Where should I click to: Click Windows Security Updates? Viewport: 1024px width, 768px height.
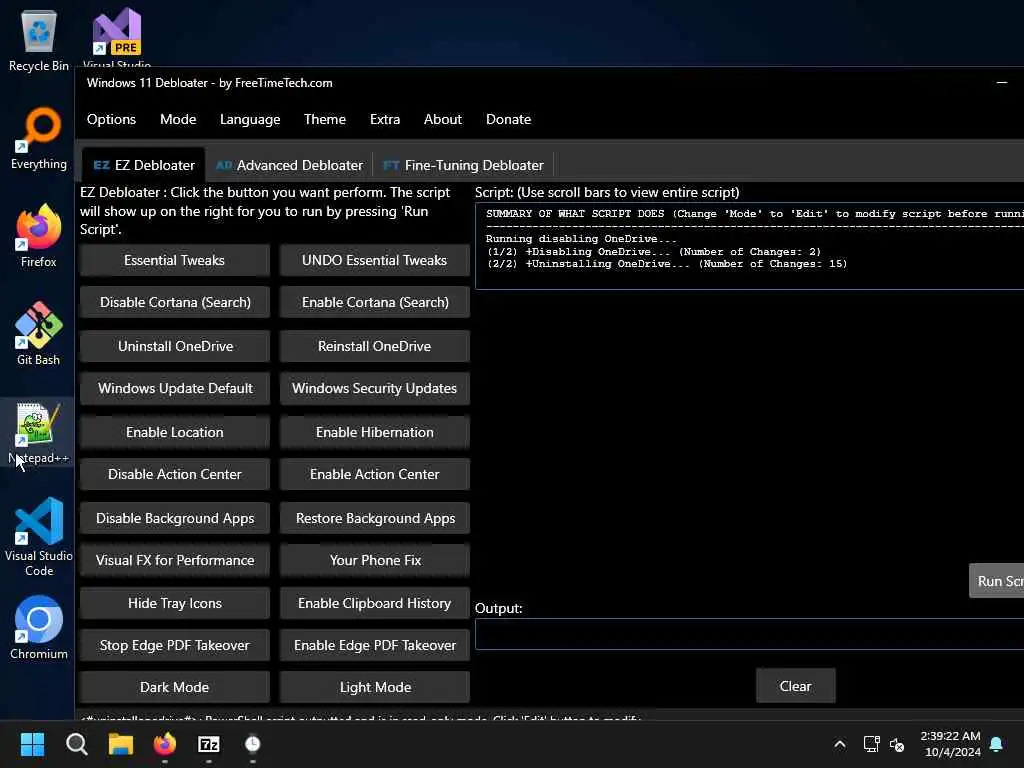point(374,389)
